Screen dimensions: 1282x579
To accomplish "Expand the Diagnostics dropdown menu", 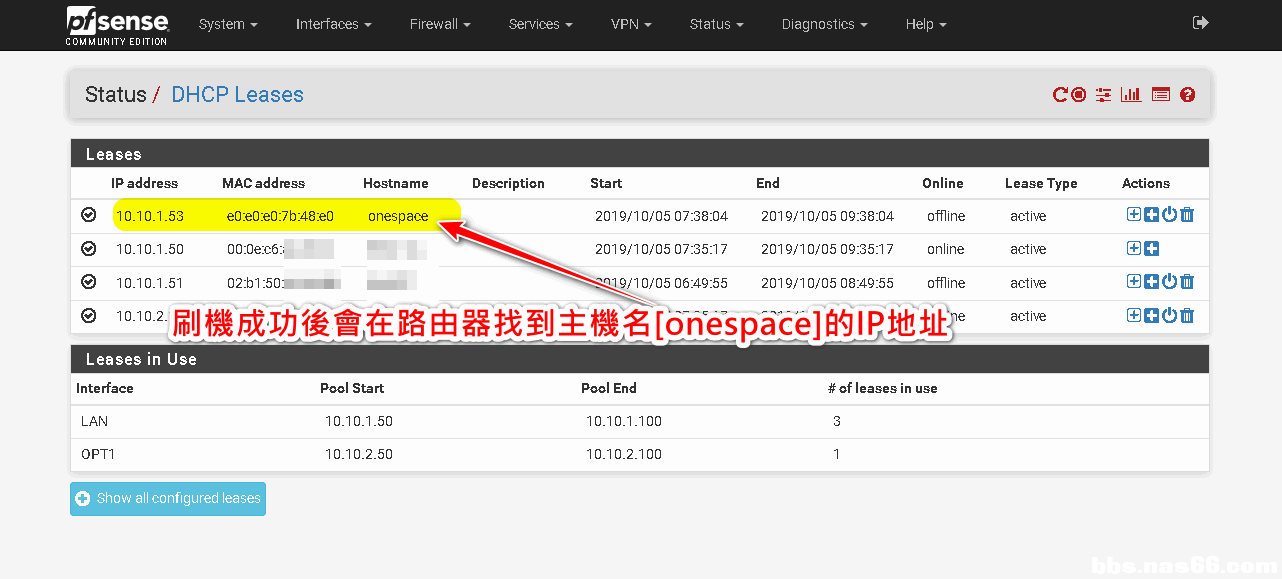I will pos(824,24).
